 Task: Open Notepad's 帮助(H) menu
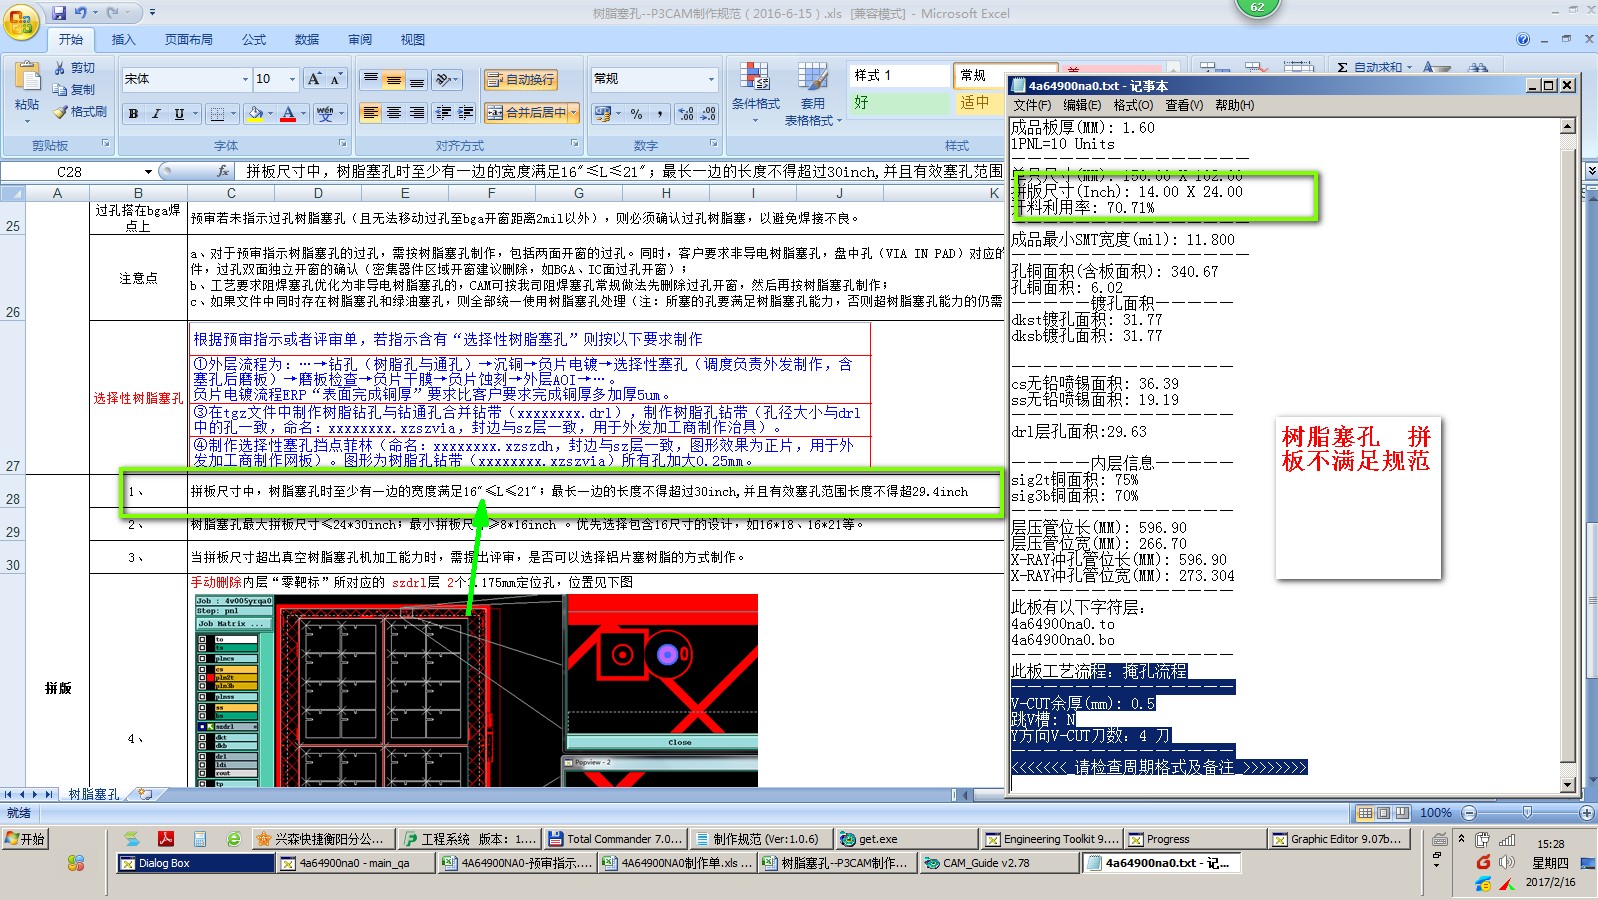point(1234,105)
